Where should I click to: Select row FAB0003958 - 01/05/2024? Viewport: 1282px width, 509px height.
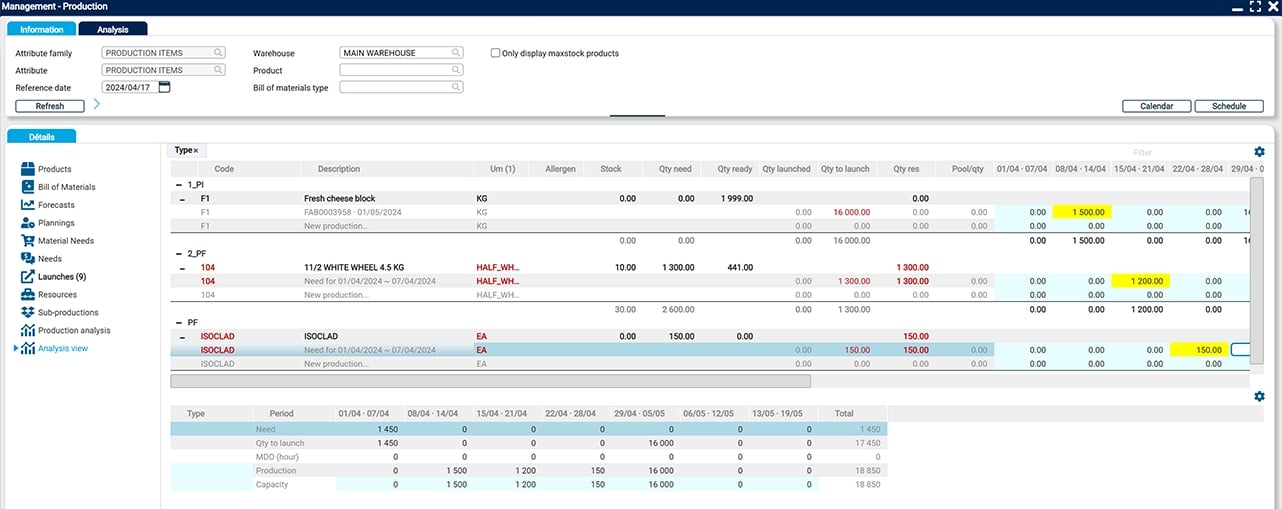point(710,213)
